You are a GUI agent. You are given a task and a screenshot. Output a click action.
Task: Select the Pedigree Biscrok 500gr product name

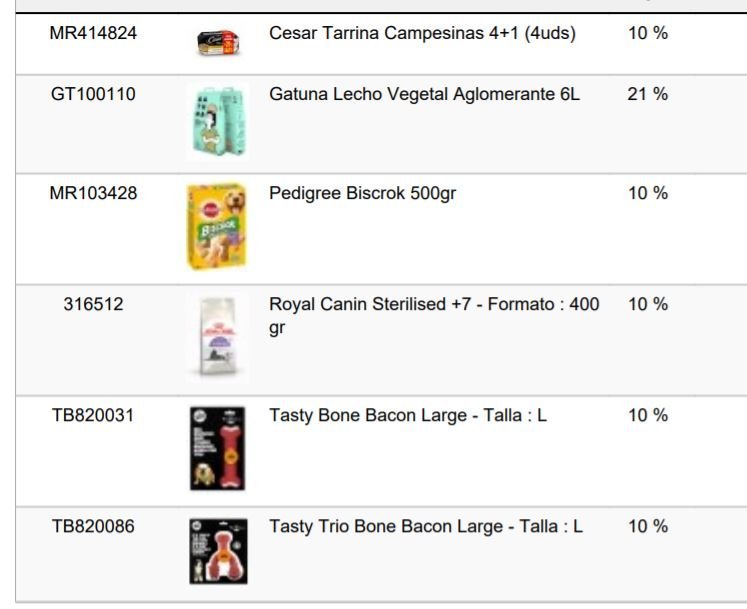click(362, 193)
